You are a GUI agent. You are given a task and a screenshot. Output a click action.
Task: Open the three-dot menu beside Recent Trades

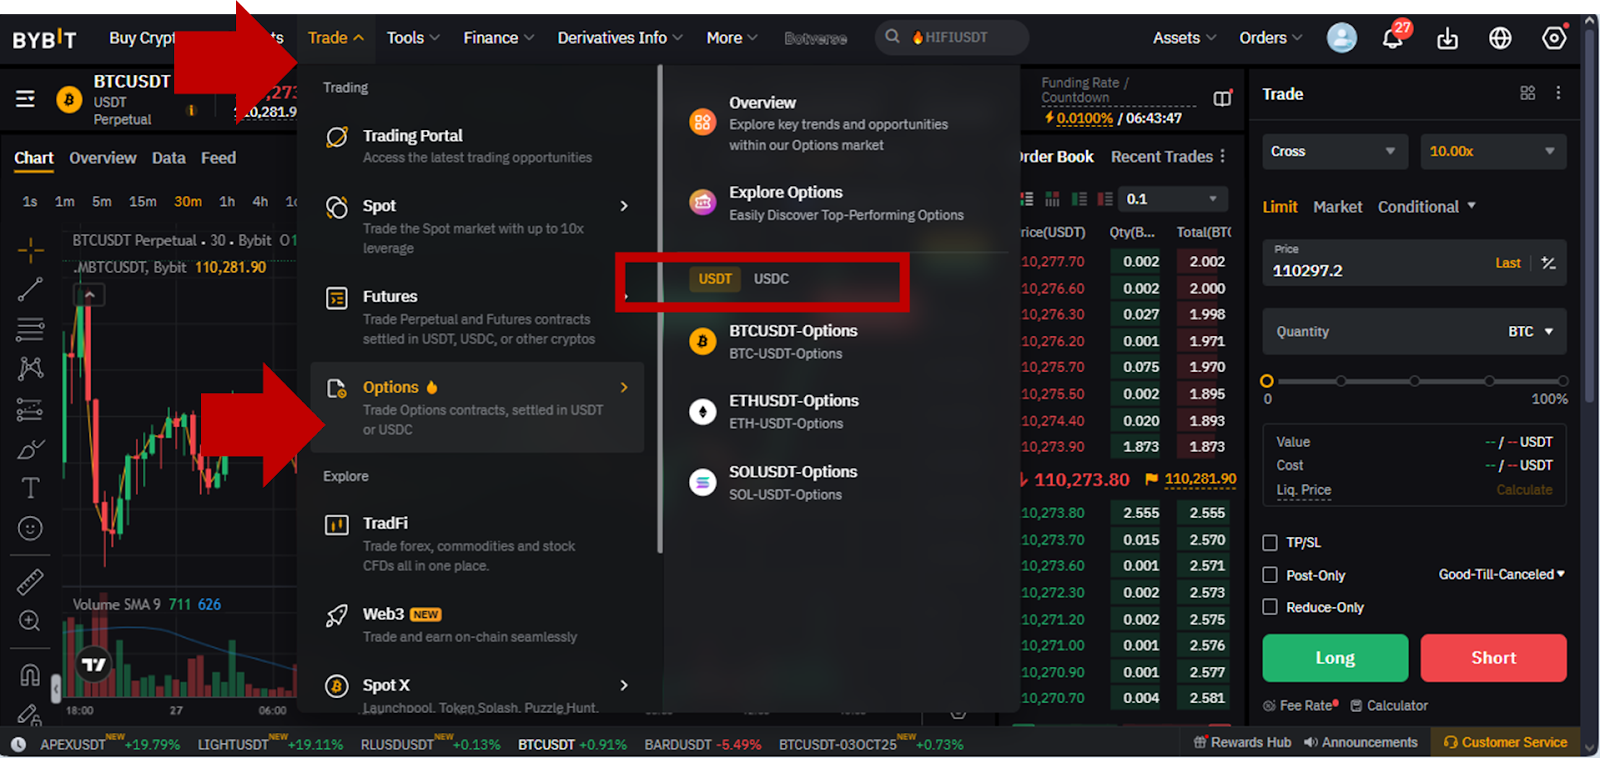[1222, 157]
